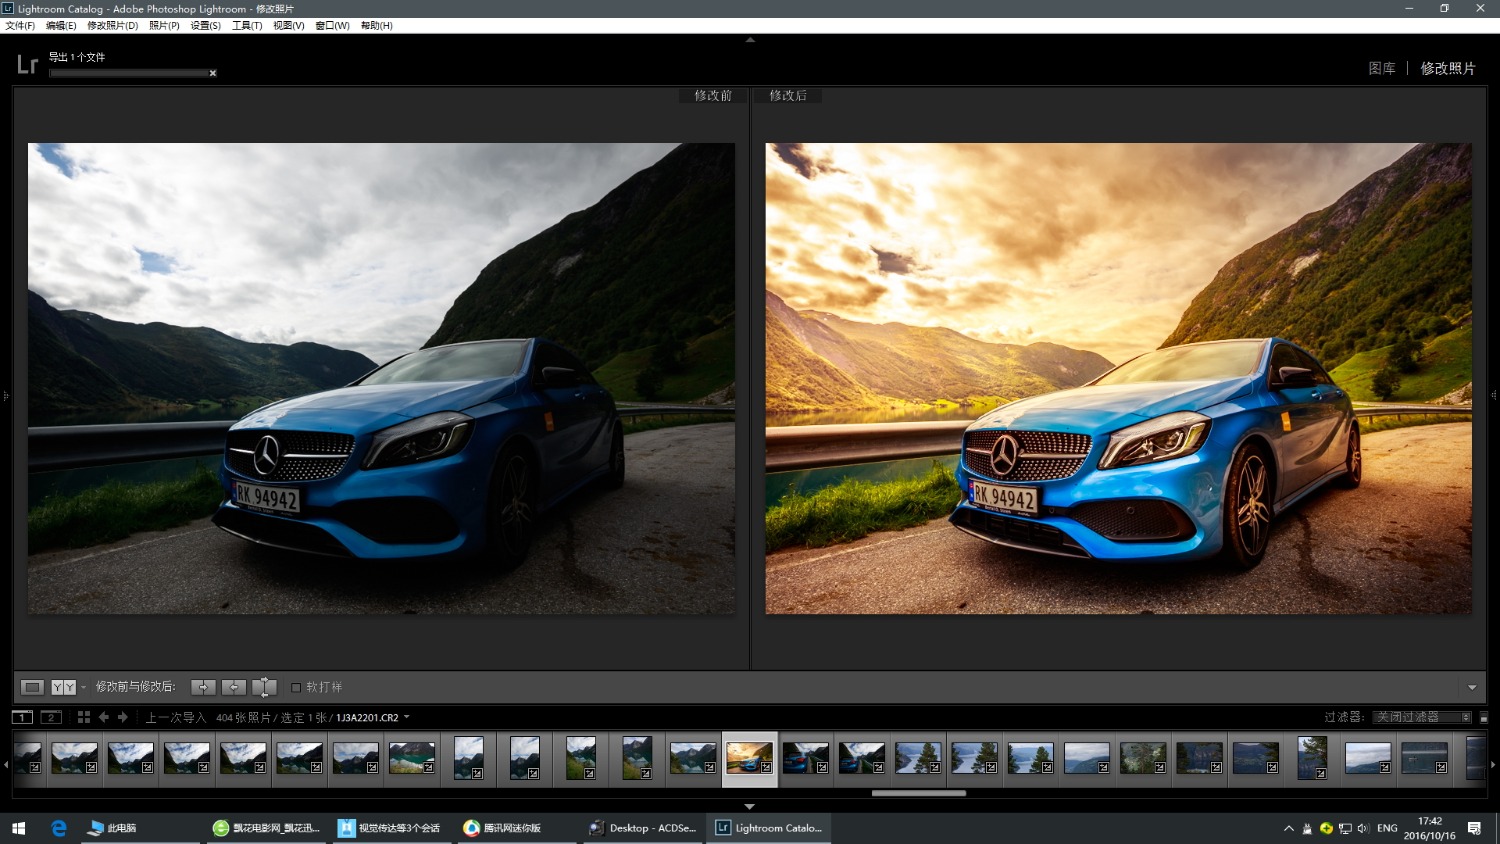Open toolbar content dropdown triangle at right

tap(1472, 687)
